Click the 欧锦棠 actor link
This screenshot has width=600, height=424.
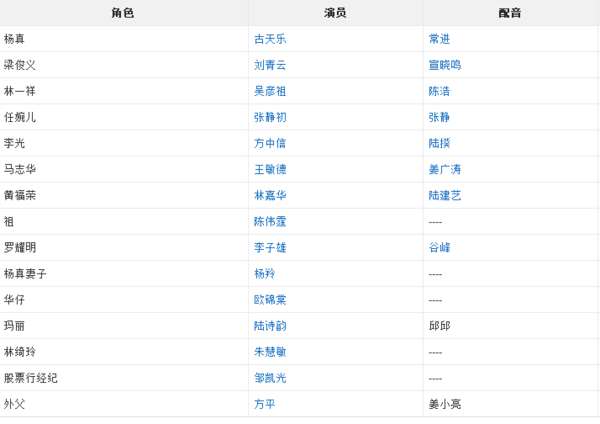click(270, 300)
